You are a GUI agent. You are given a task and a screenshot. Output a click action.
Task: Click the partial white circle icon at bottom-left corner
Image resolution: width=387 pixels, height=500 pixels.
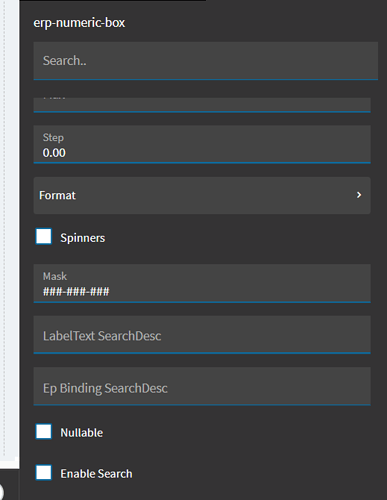click(x=1, y=492)
